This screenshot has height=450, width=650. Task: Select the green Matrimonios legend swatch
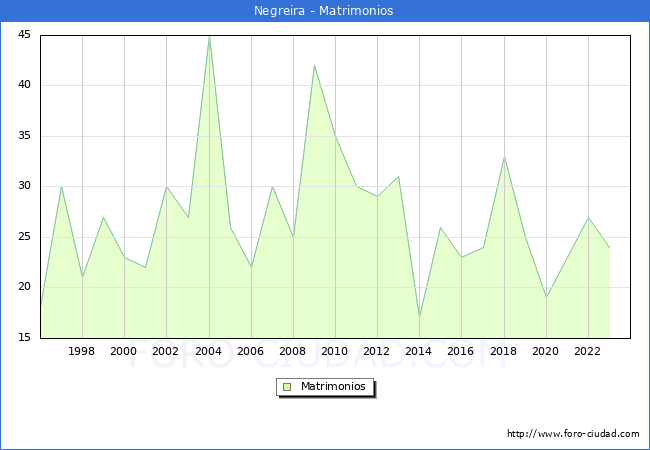(287, 387)
